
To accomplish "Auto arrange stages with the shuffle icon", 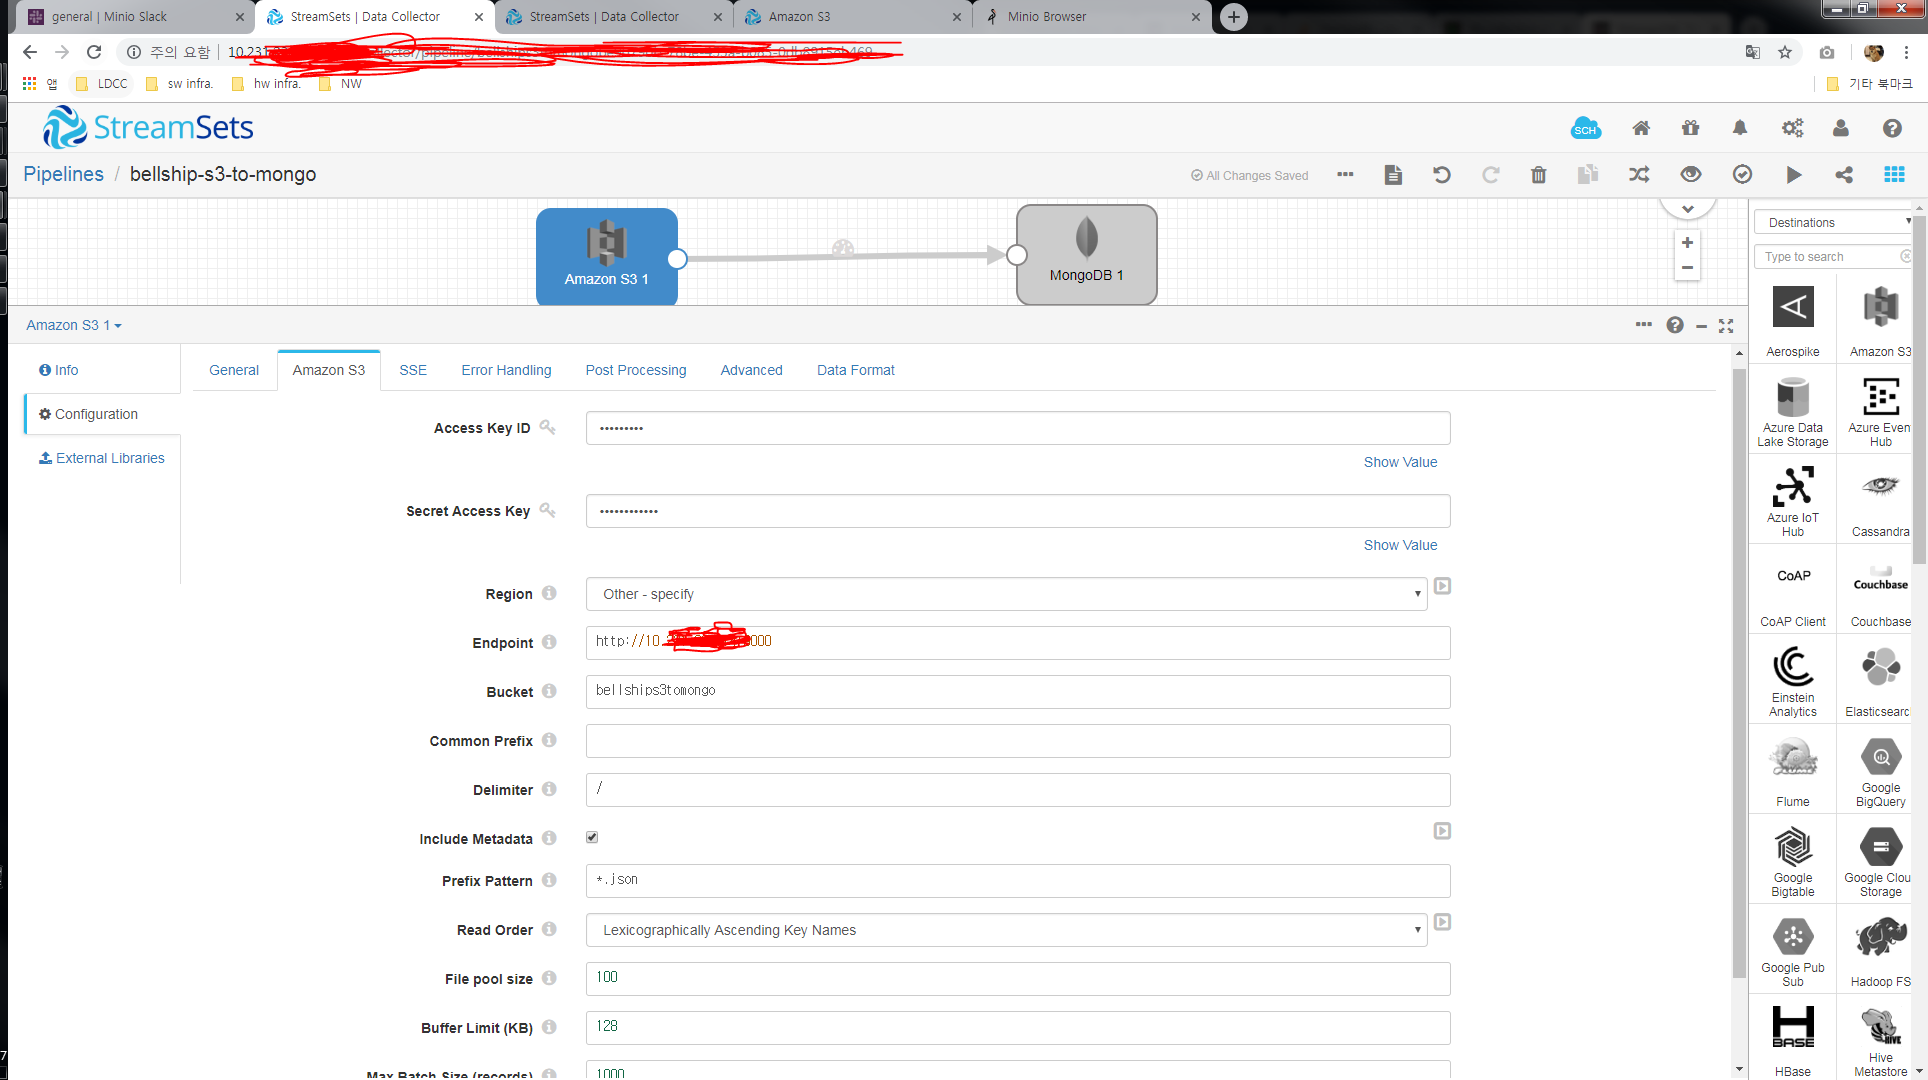I will pyautogui.click(x=1639, y=174).
